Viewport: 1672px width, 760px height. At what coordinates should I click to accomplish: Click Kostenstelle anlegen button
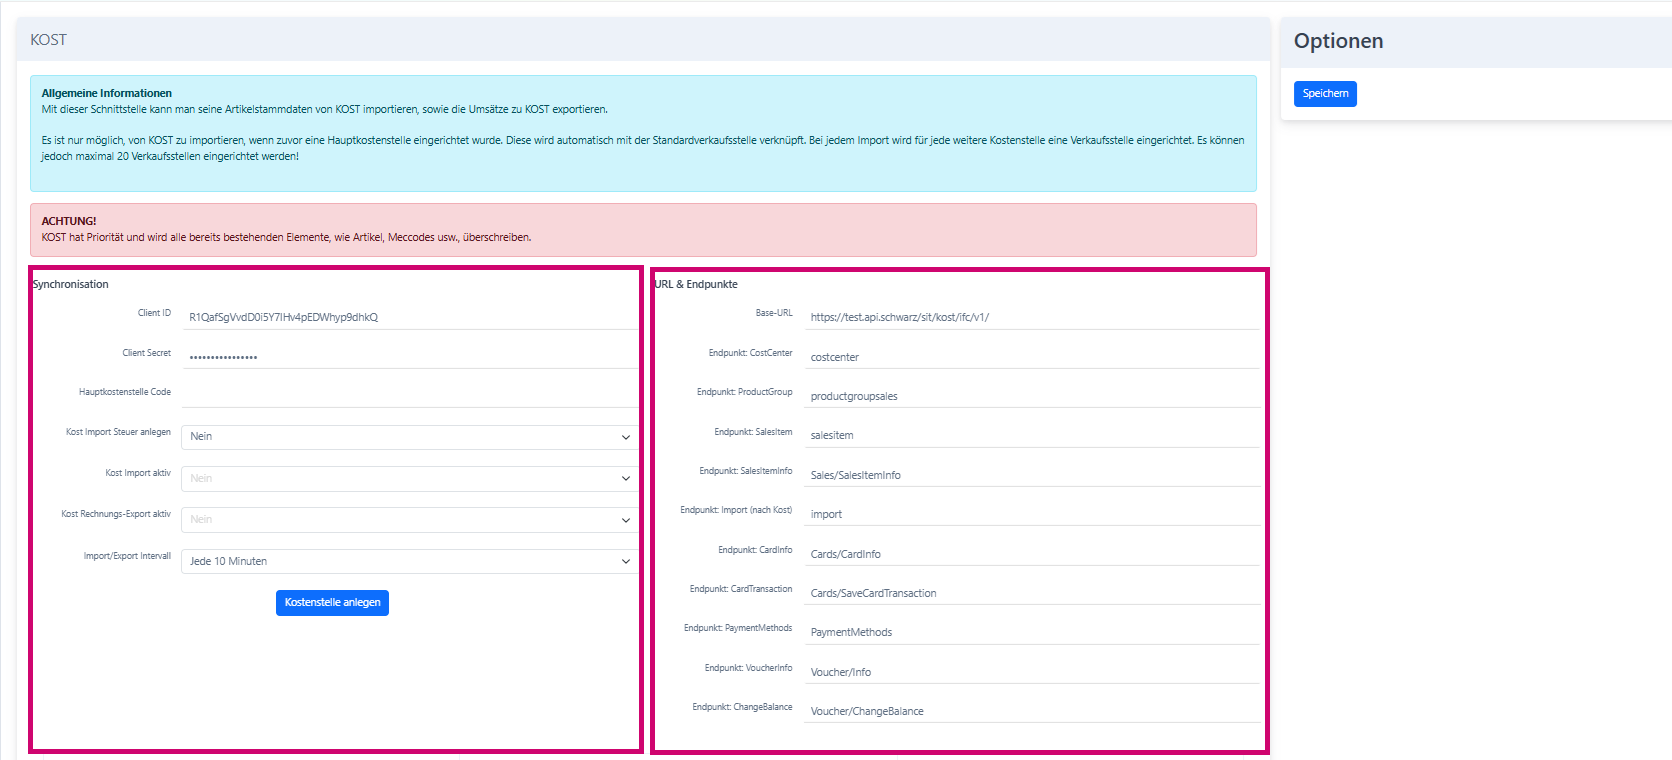[332, 603]
